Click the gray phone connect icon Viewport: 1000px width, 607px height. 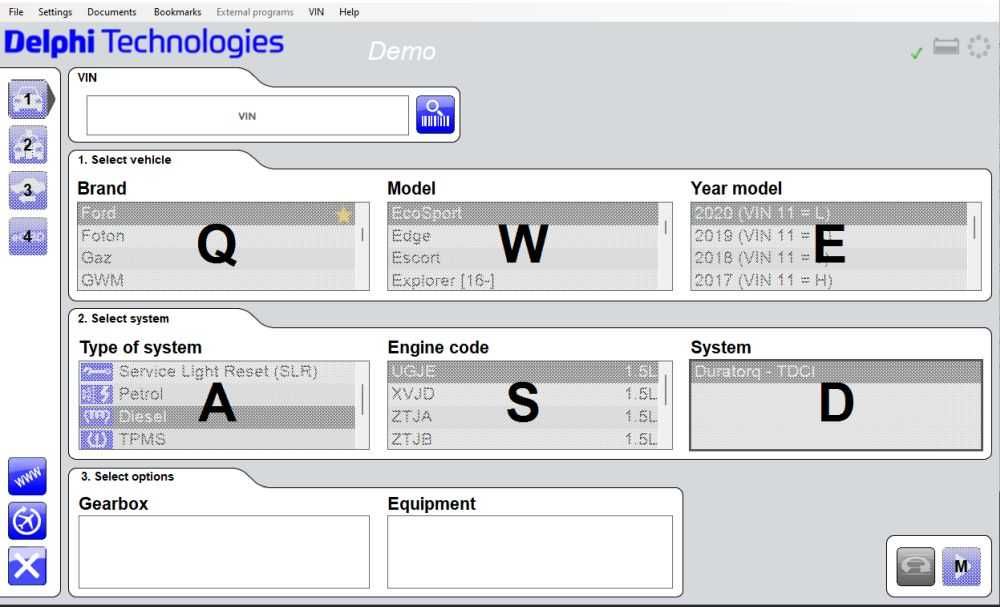point(916,566)
